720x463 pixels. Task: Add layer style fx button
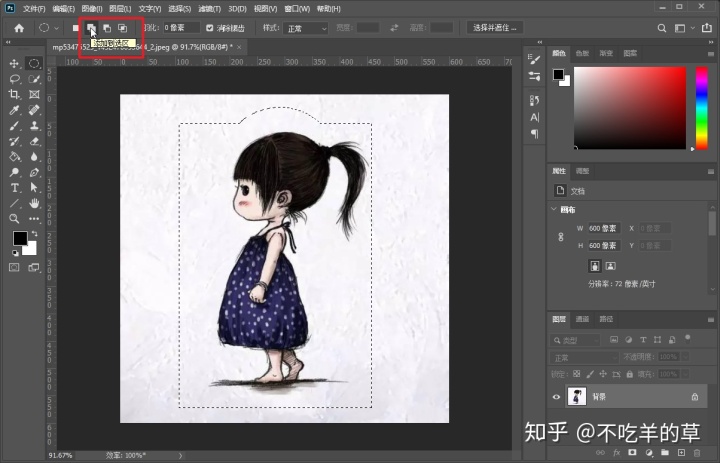[x=617, y=453]
